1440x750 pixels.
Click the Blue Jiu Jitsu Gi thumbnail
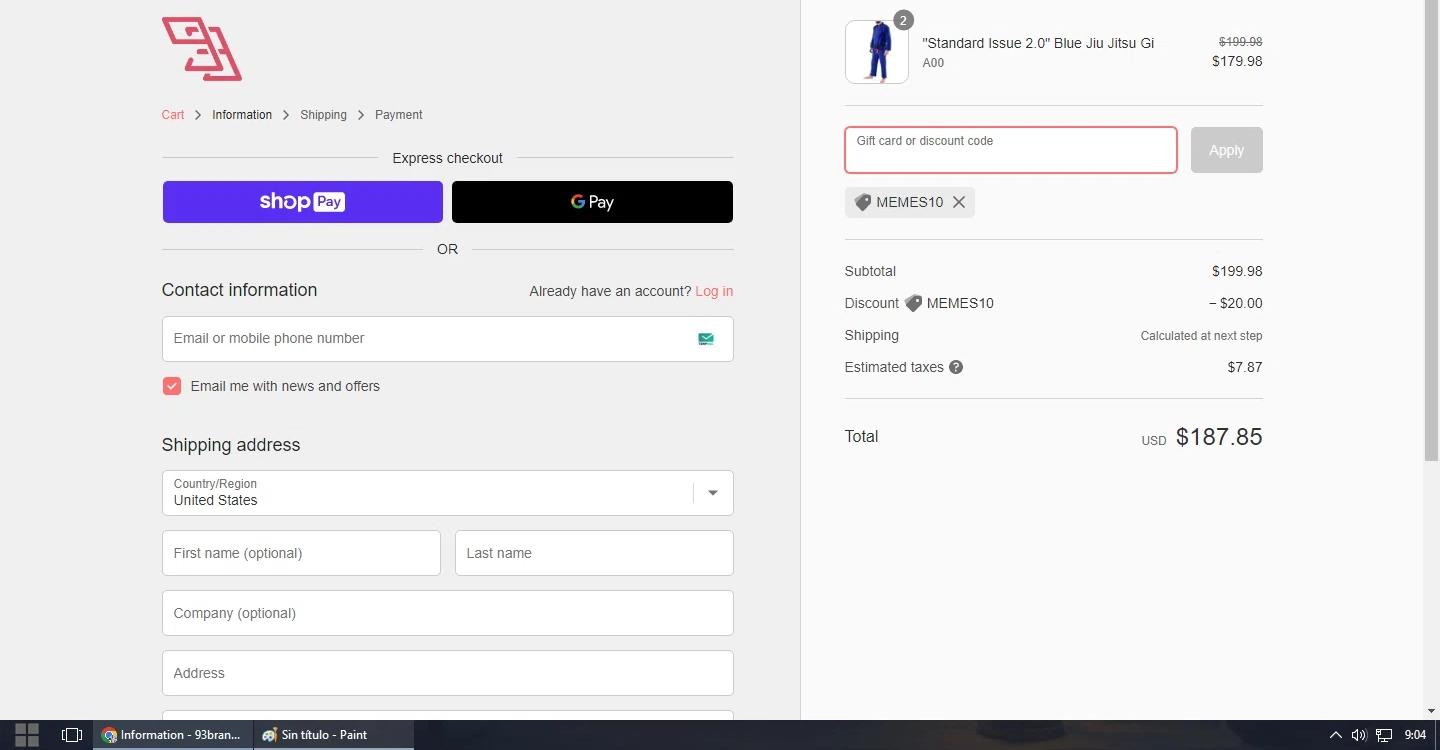point(876,52)
